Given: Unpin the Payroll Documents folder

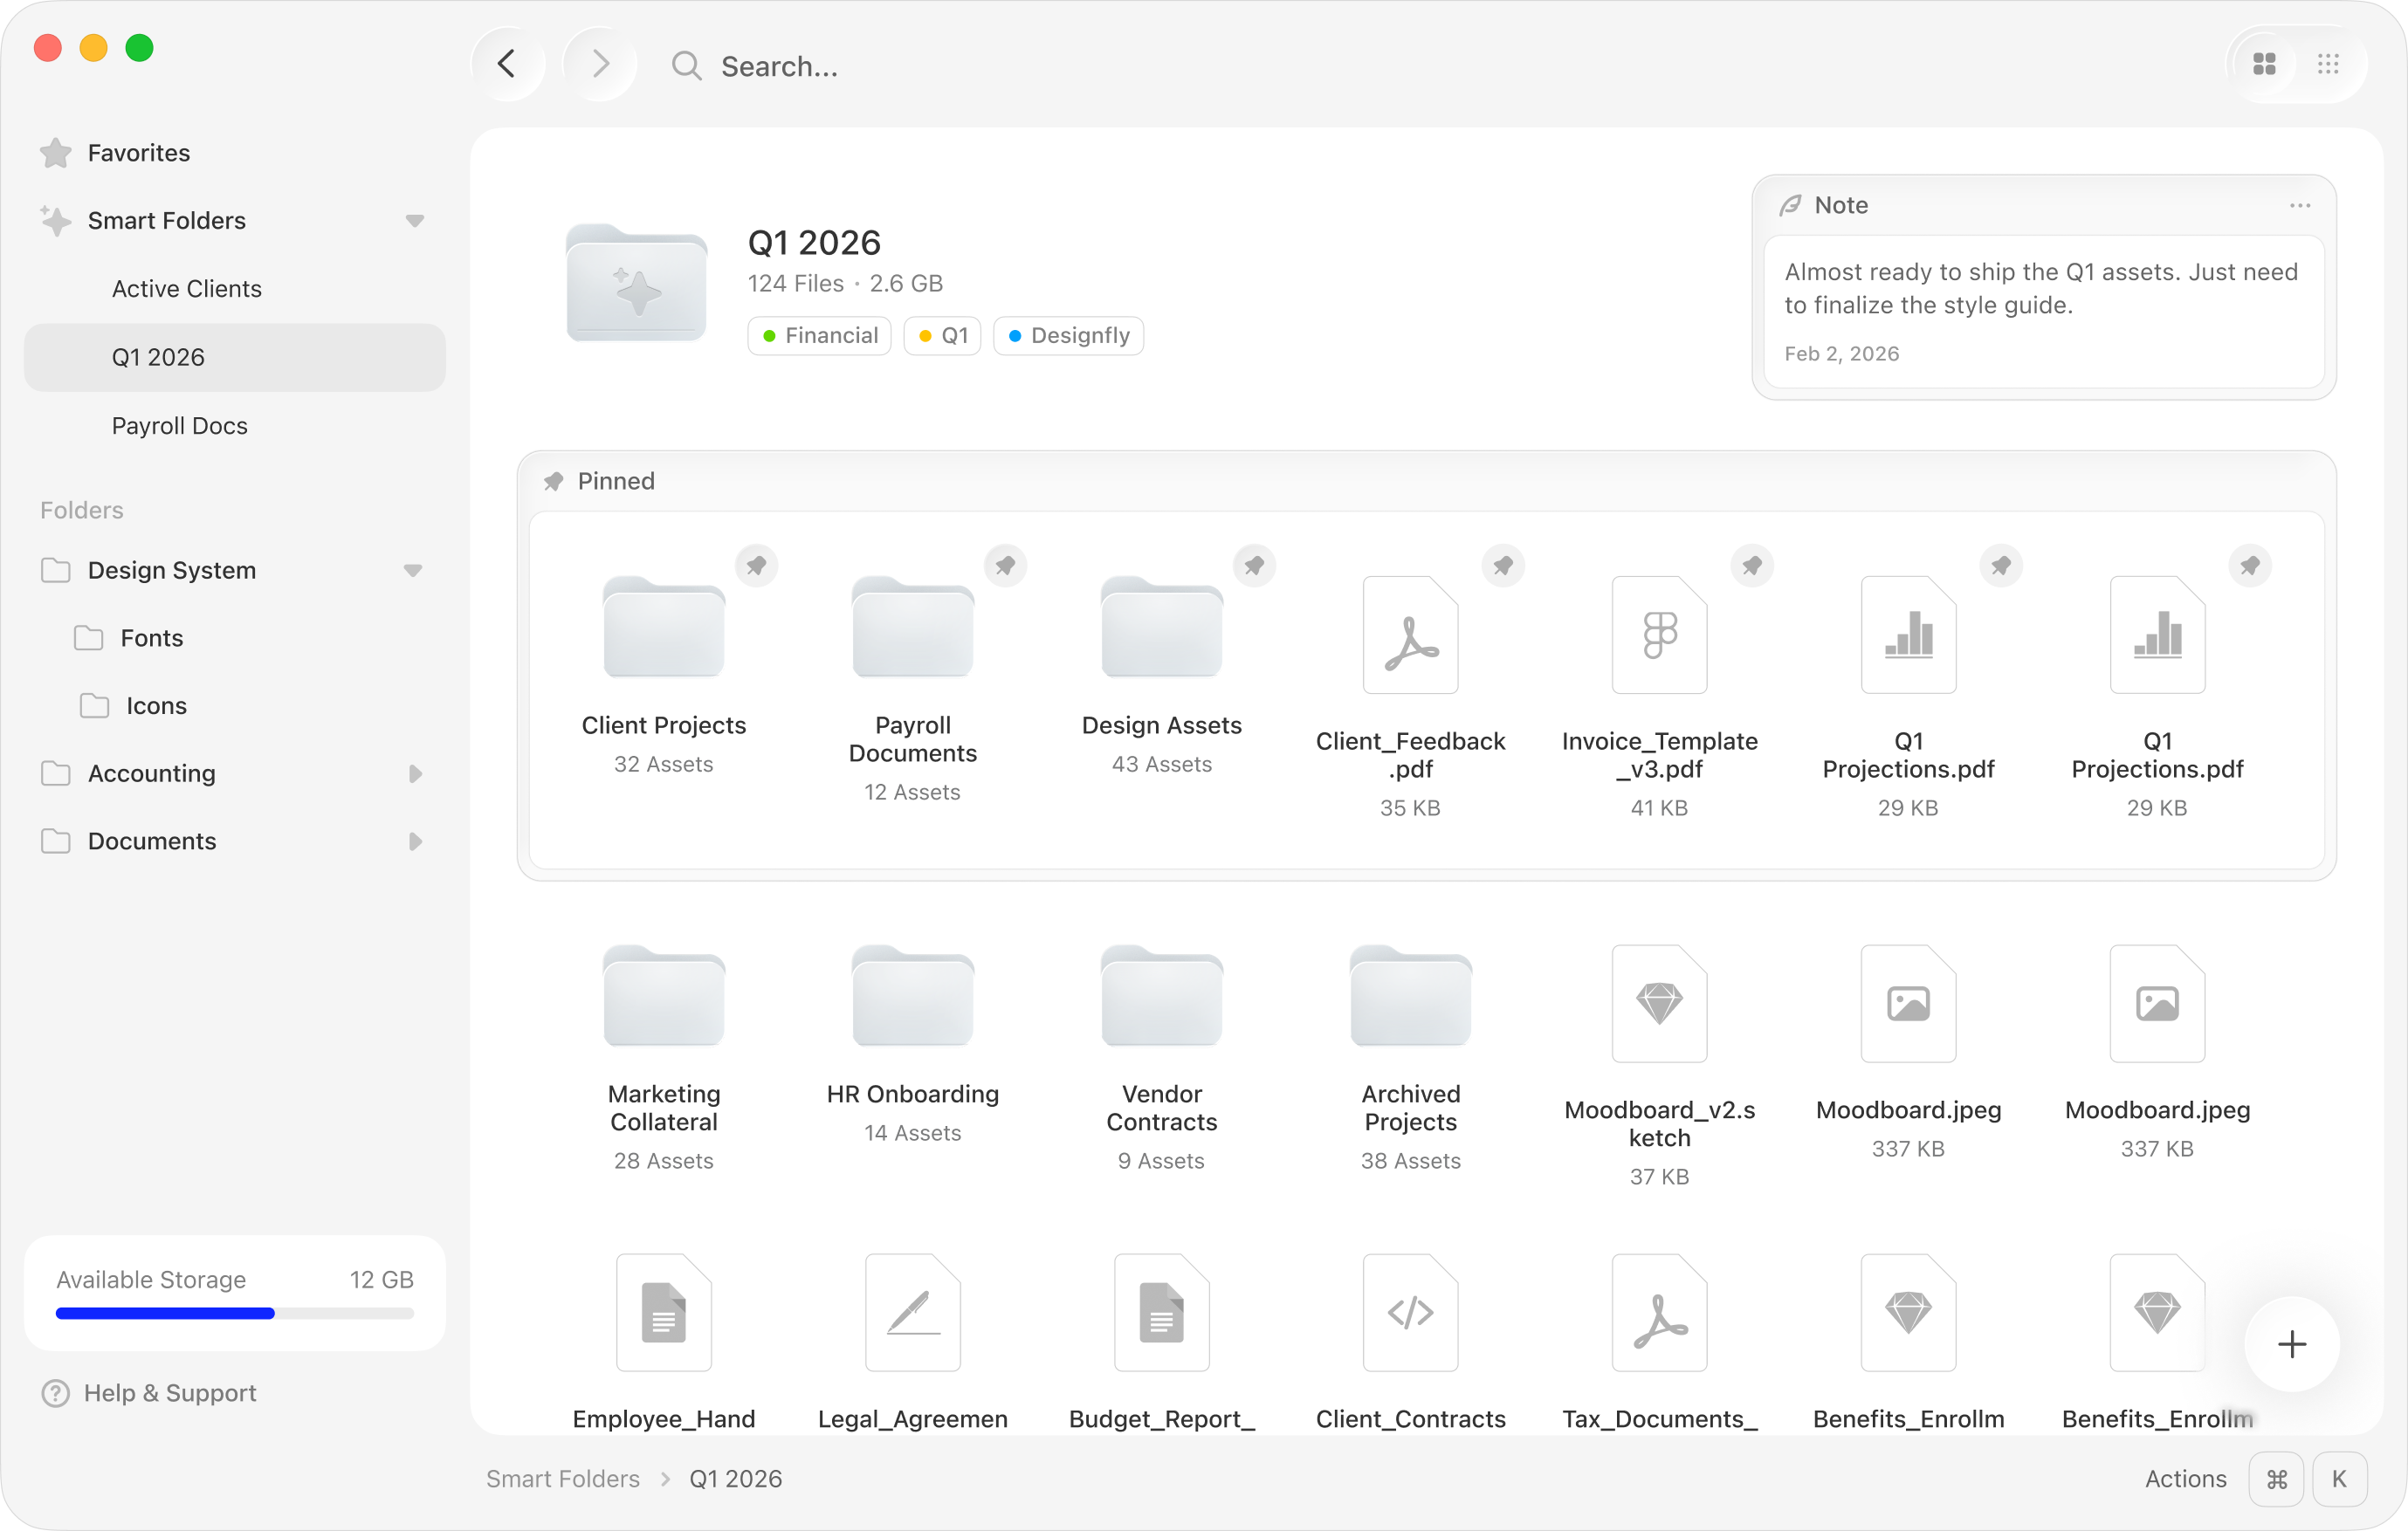Looking at the screenshot, I should pyautogui.click(x=1005, y=566).
